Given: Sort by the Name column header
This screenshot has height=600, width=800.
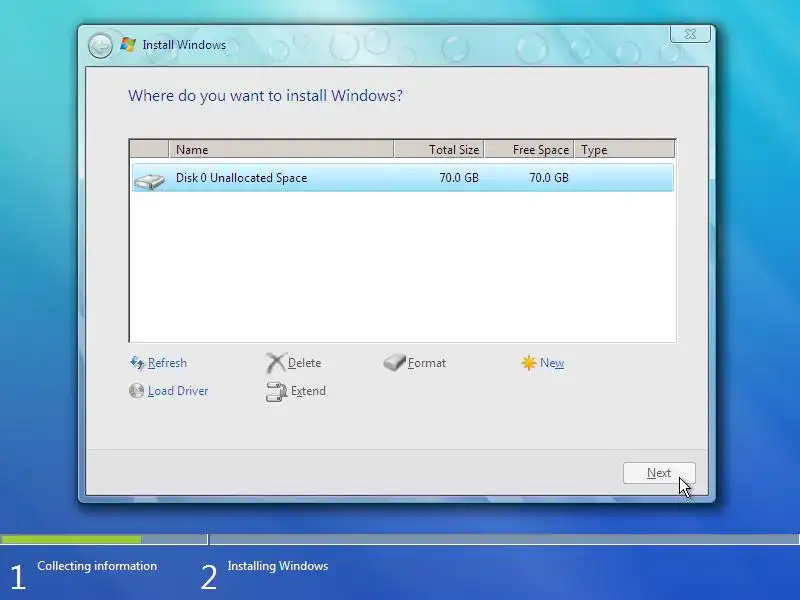Looking at the screenshot, I should click(281, 149).
